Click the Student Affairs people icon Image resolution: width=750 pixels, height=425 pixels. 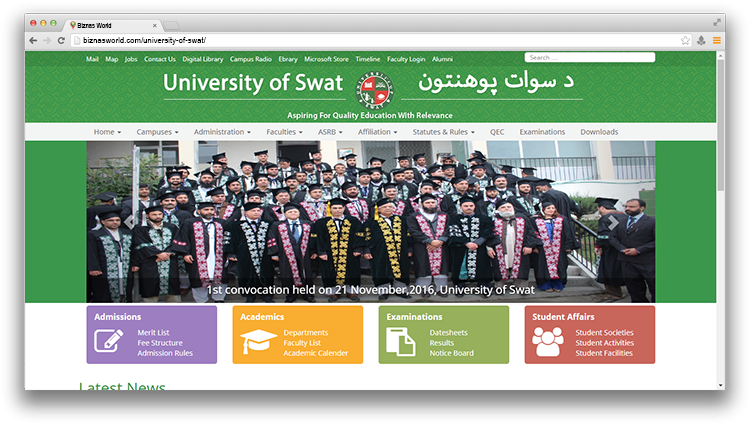click(547, 342)
